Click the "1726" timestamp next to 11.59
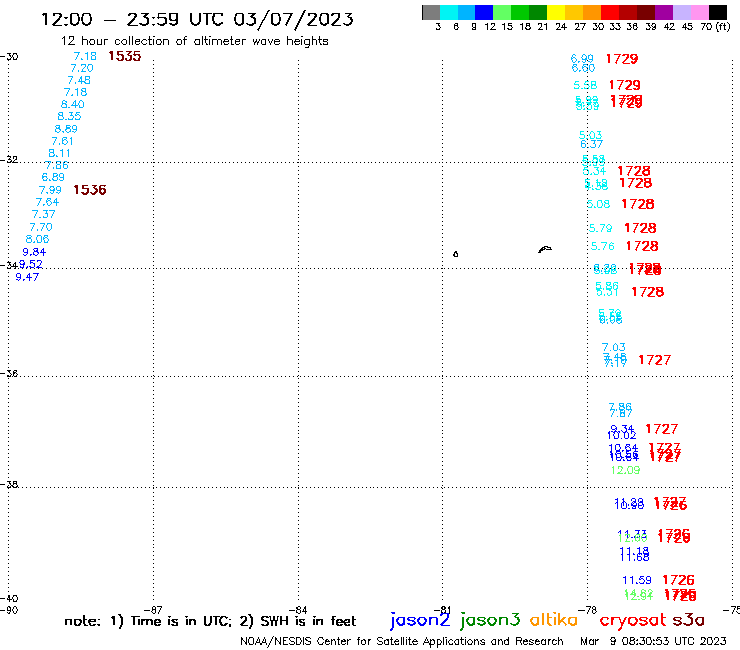Screen dimensions: 740x650 679,580
